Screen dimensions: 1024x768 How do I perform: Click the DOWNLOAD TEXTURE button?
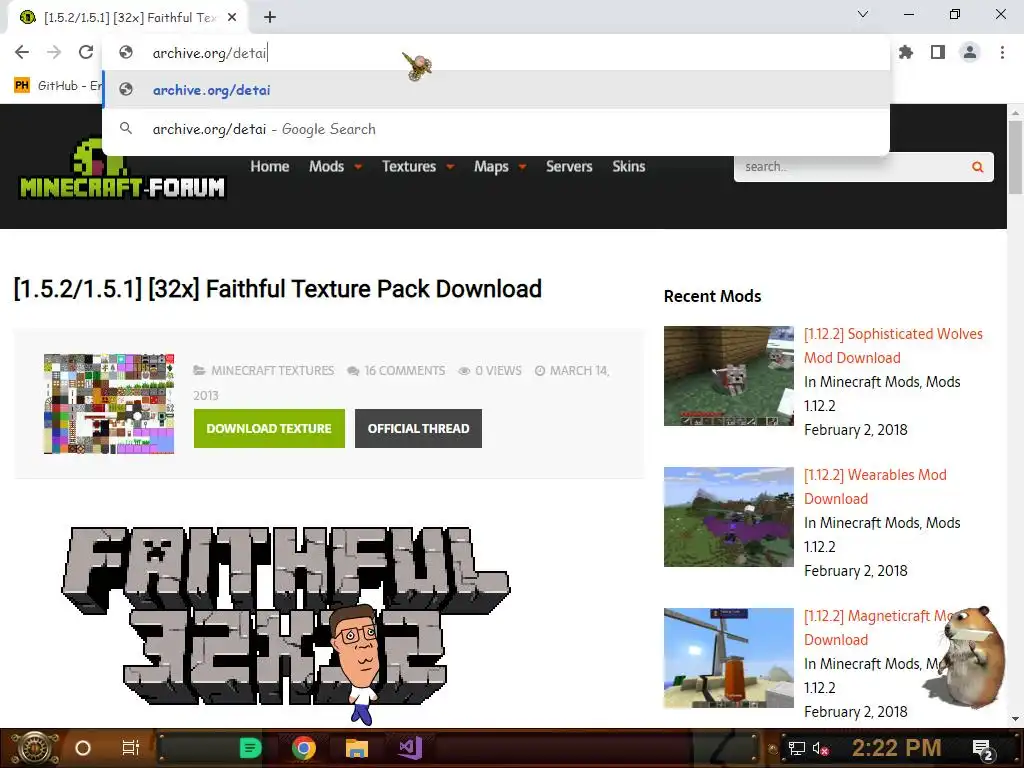[269, 428]
